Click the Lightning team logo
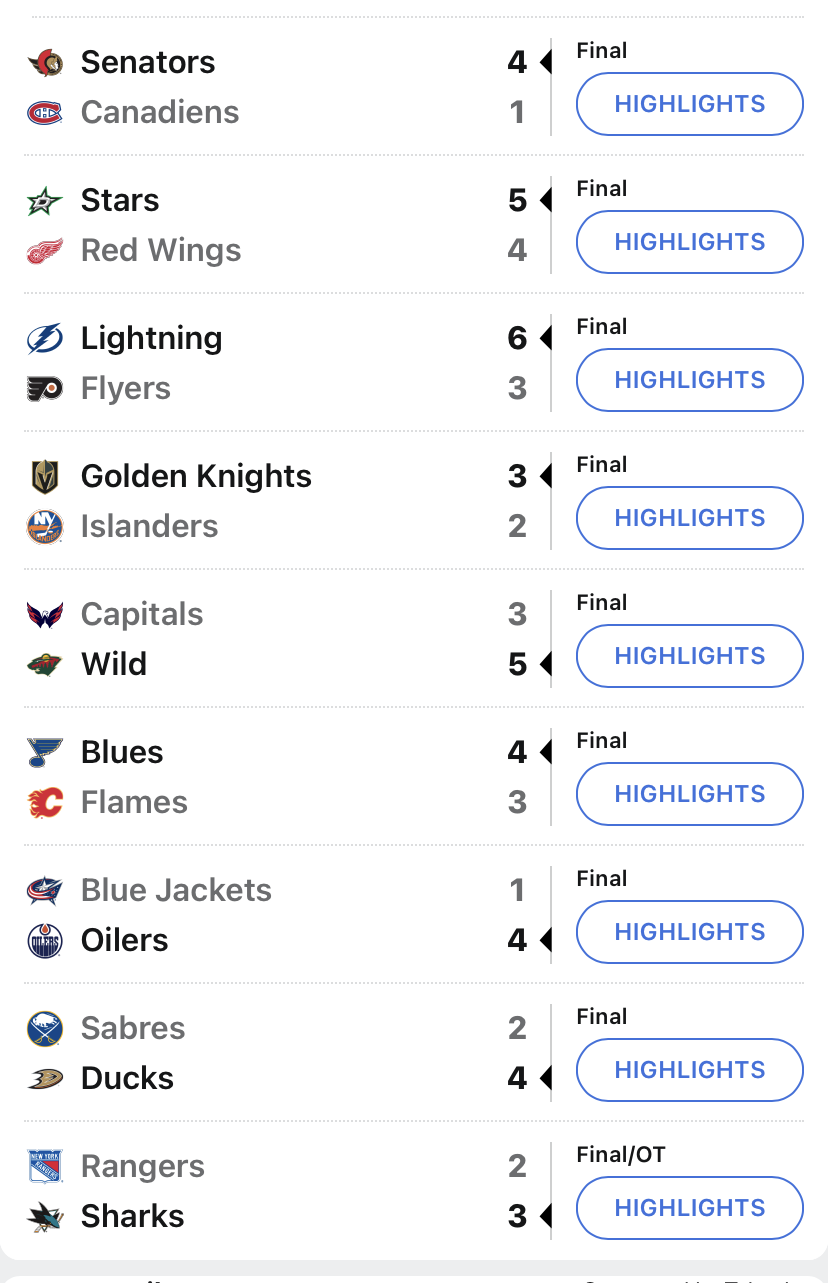Screen dimensions: 828x1283 [45, 339]
